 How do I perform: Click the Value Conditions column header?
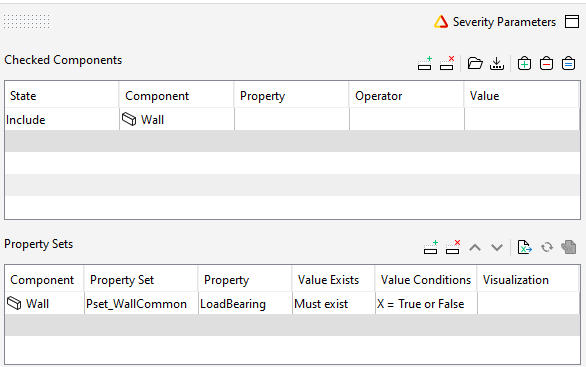[x=426, y=280]
